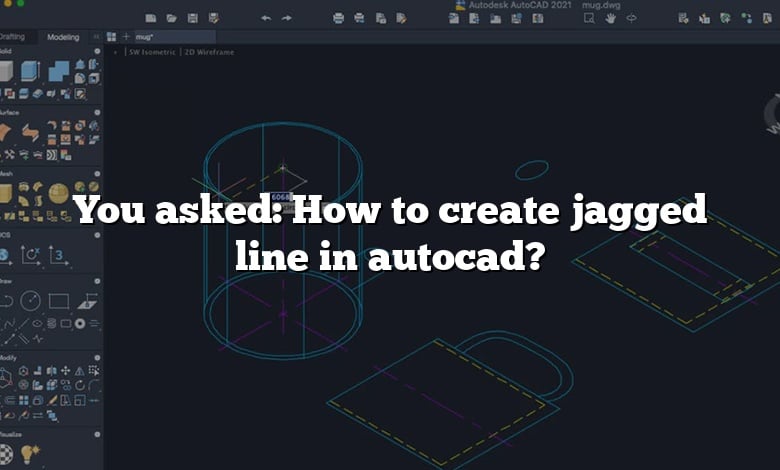Open the light bulb lighting tool
This screenshot has height=470, width=780.
[x=30, y=454]
